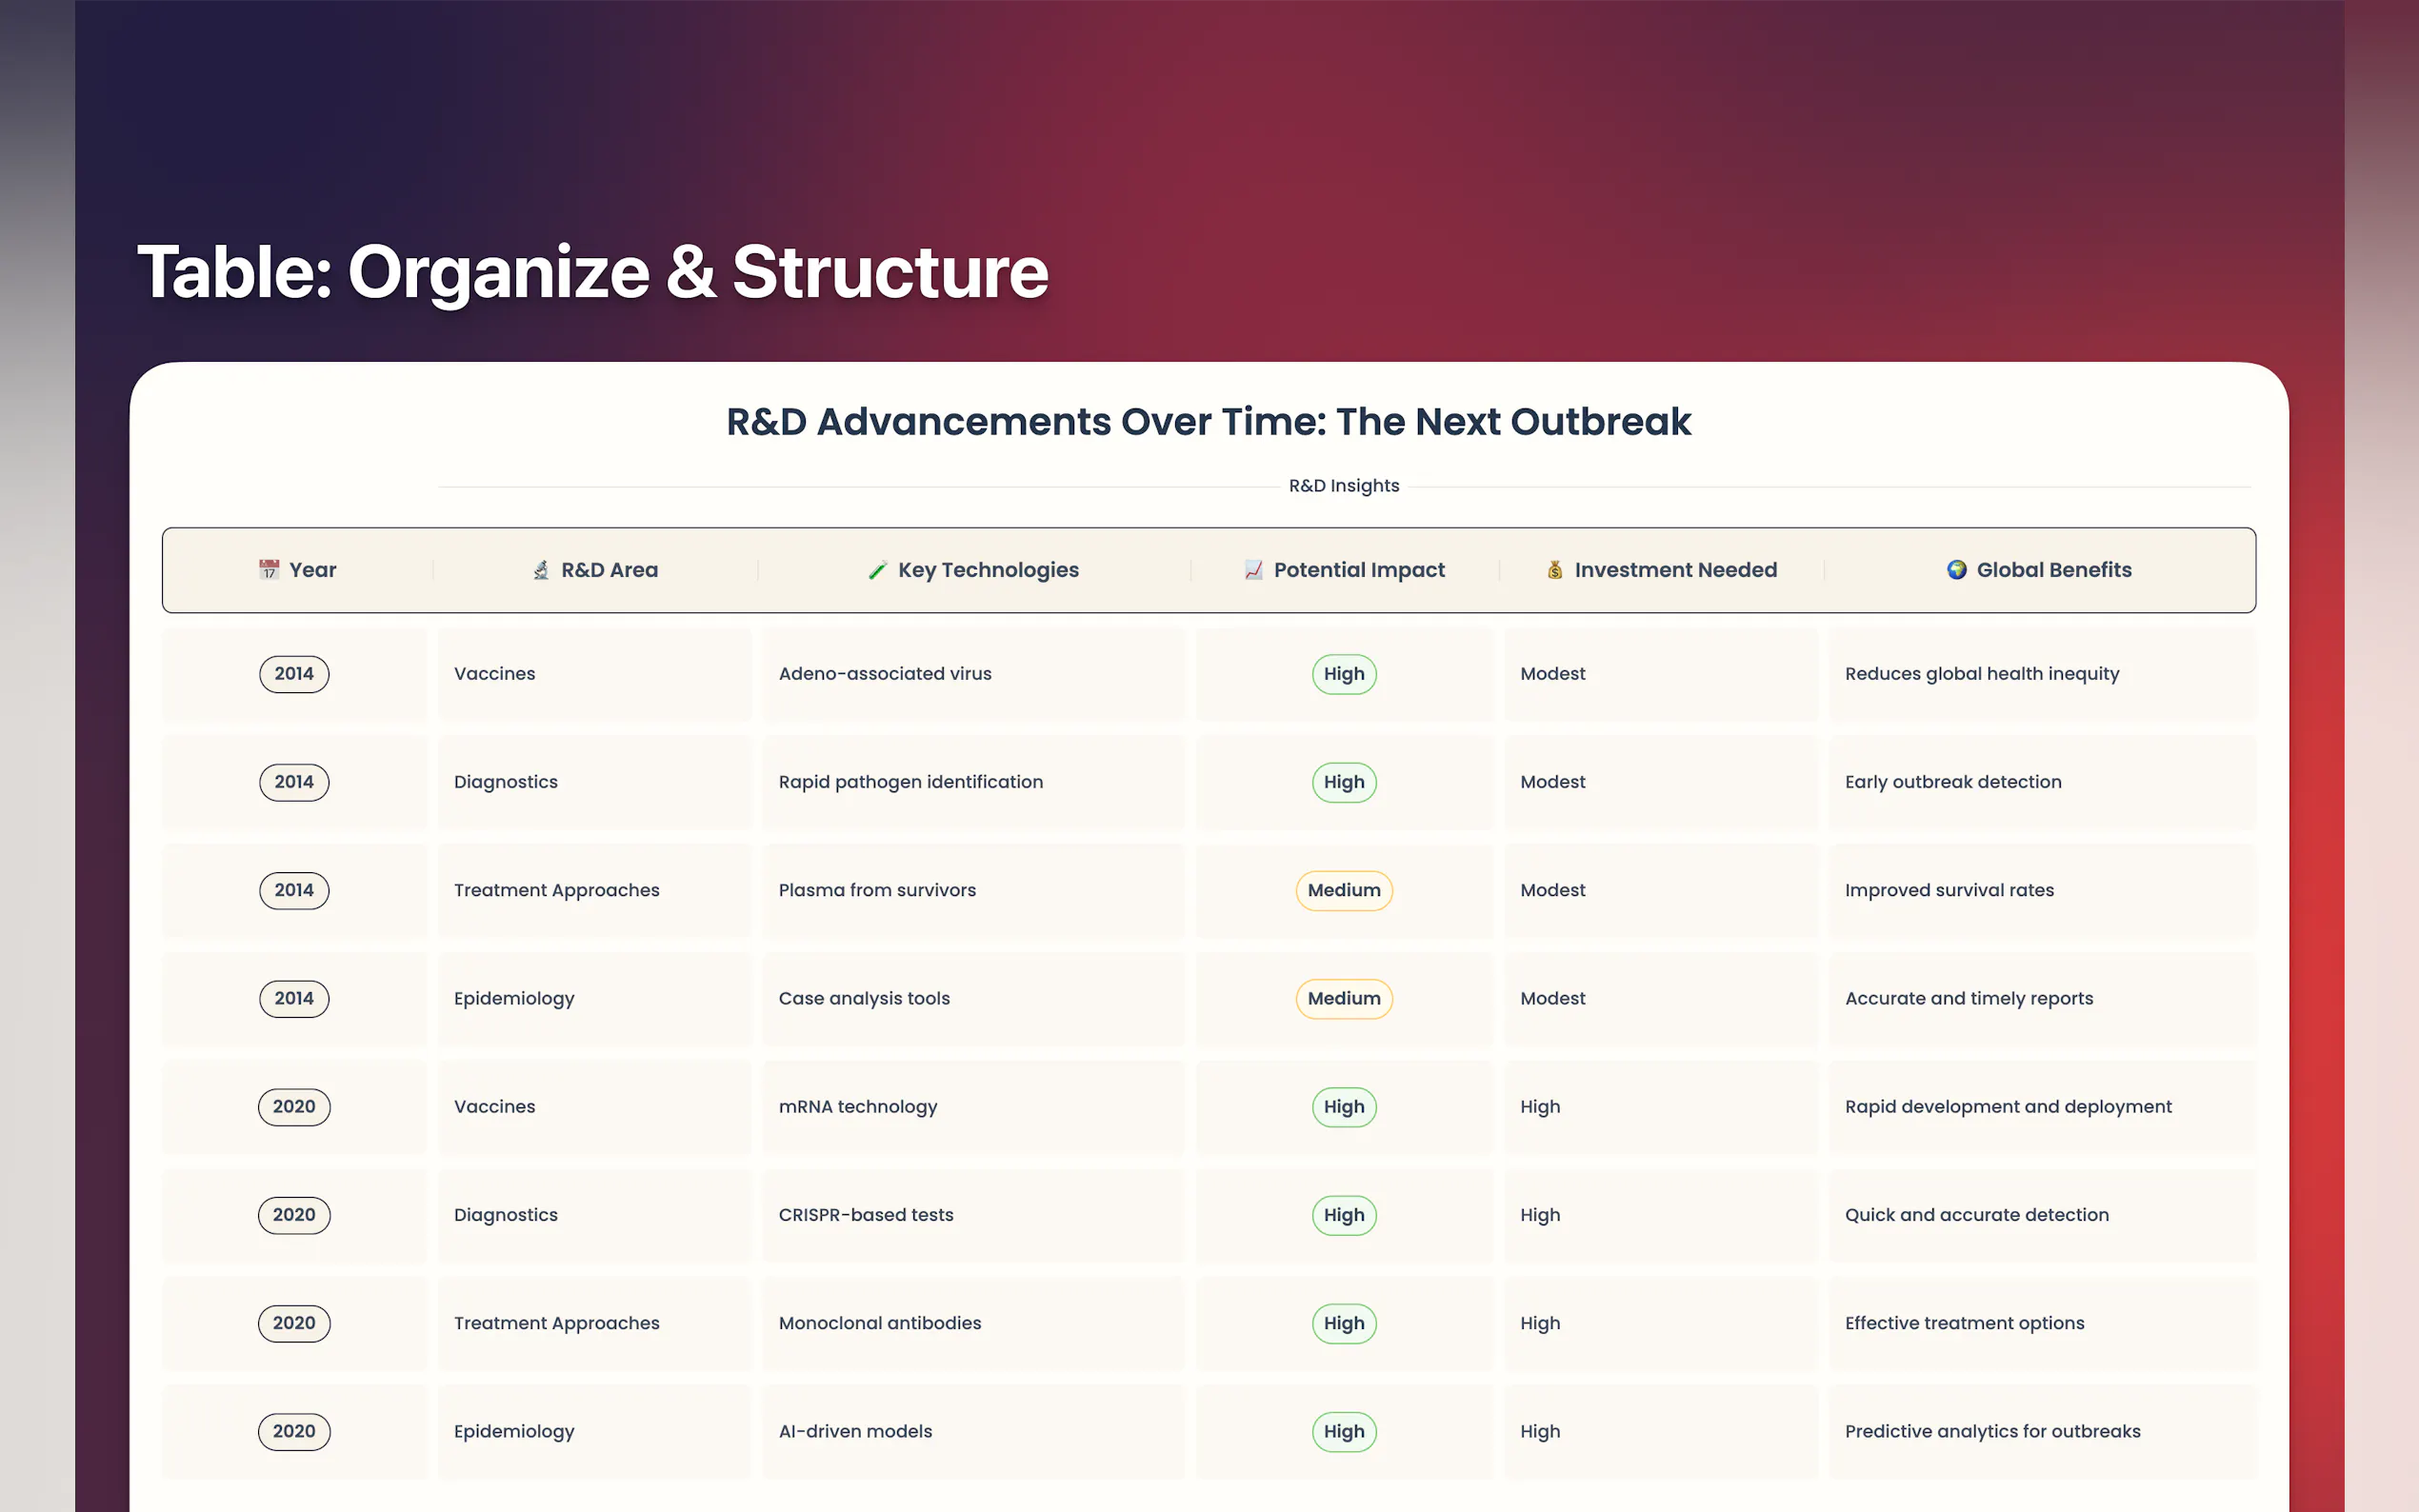Click the table title R&D Advancements Over Time

[x=1208, y=422]
